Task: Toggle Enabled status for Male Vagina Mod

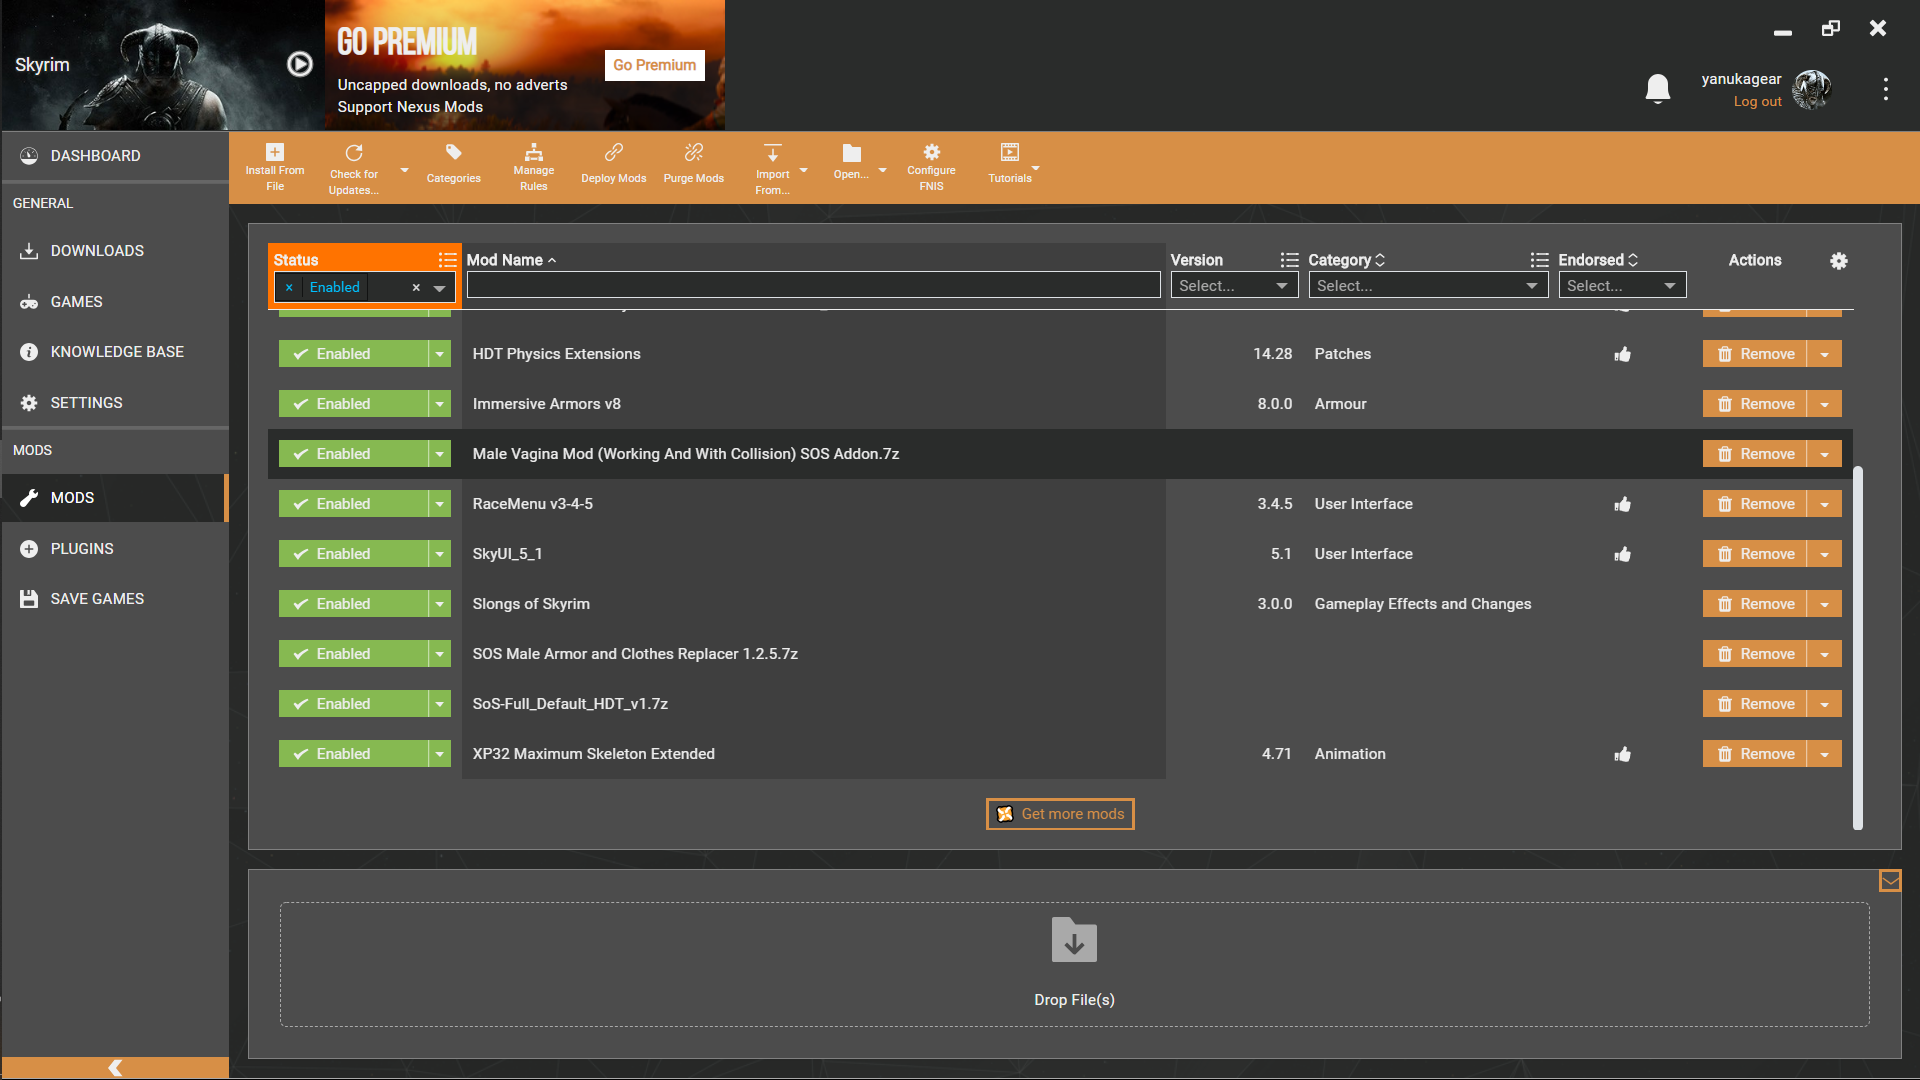Action: (353, 454)
